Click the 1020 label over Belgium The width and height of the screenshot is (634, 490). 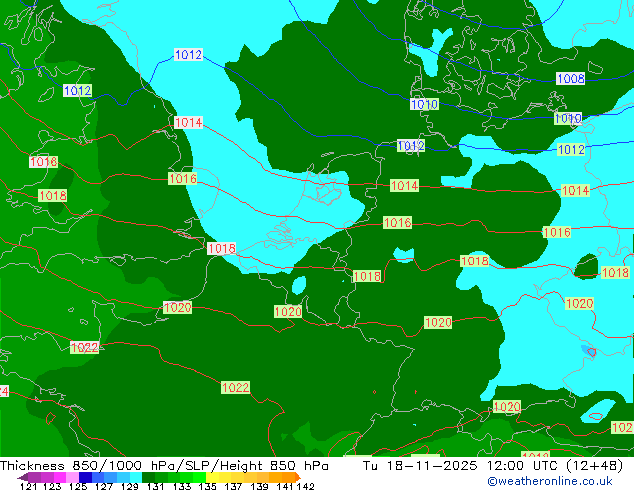288,311
